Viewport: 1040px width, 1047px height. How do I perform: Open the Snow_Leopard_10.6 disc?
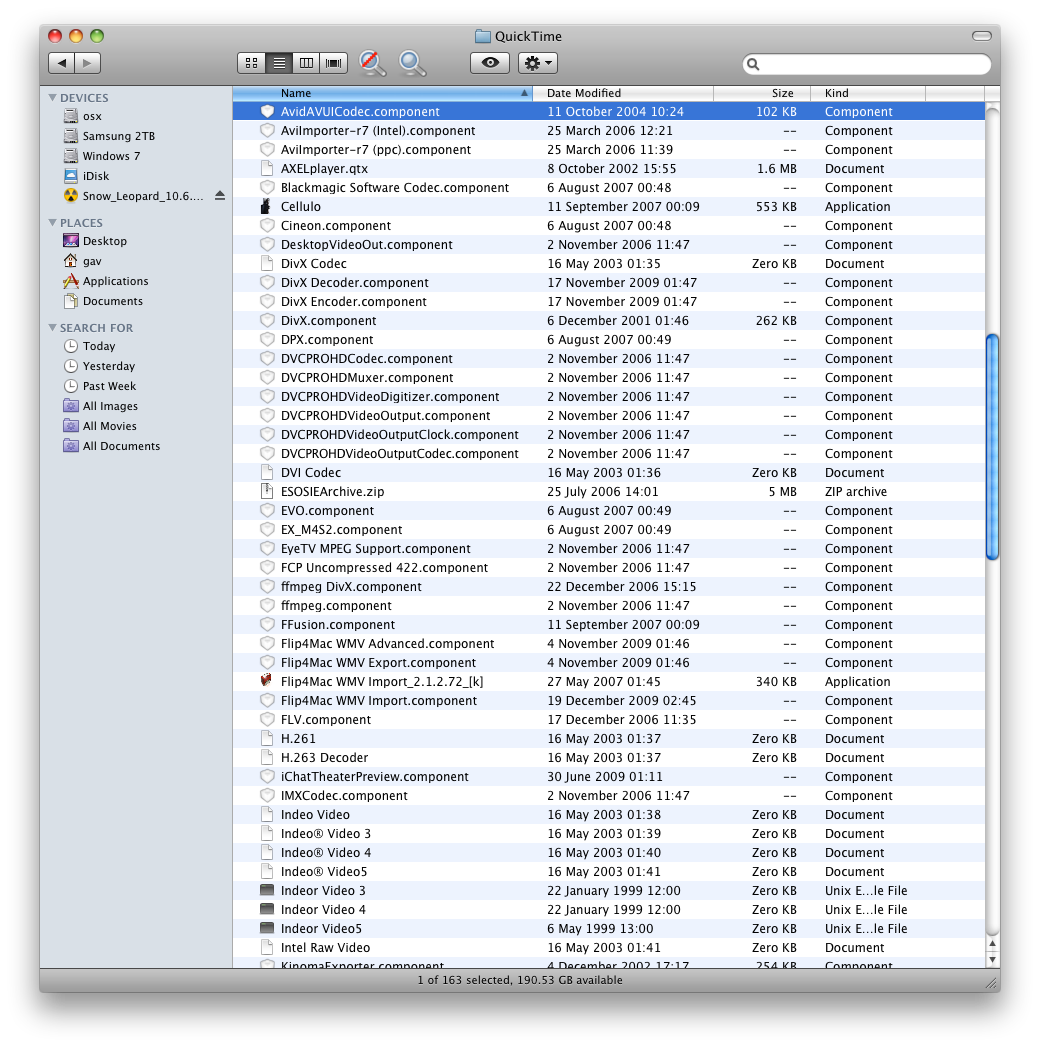coord(142,196)
